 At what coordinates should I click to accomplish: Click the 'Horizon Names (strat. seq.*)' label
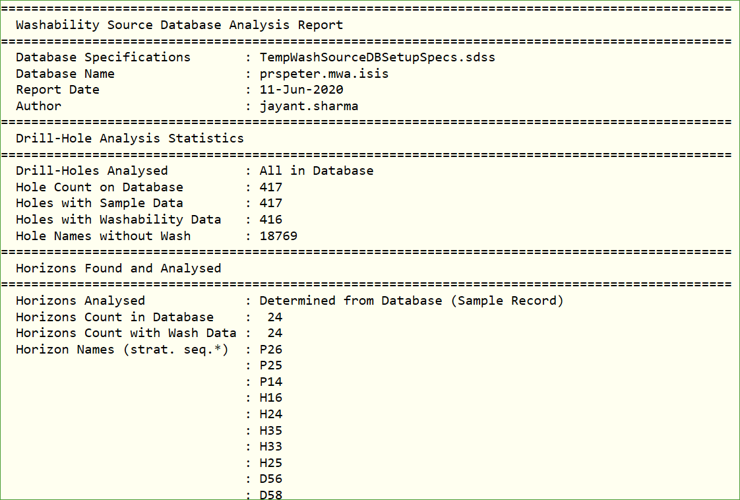point(122,349)
